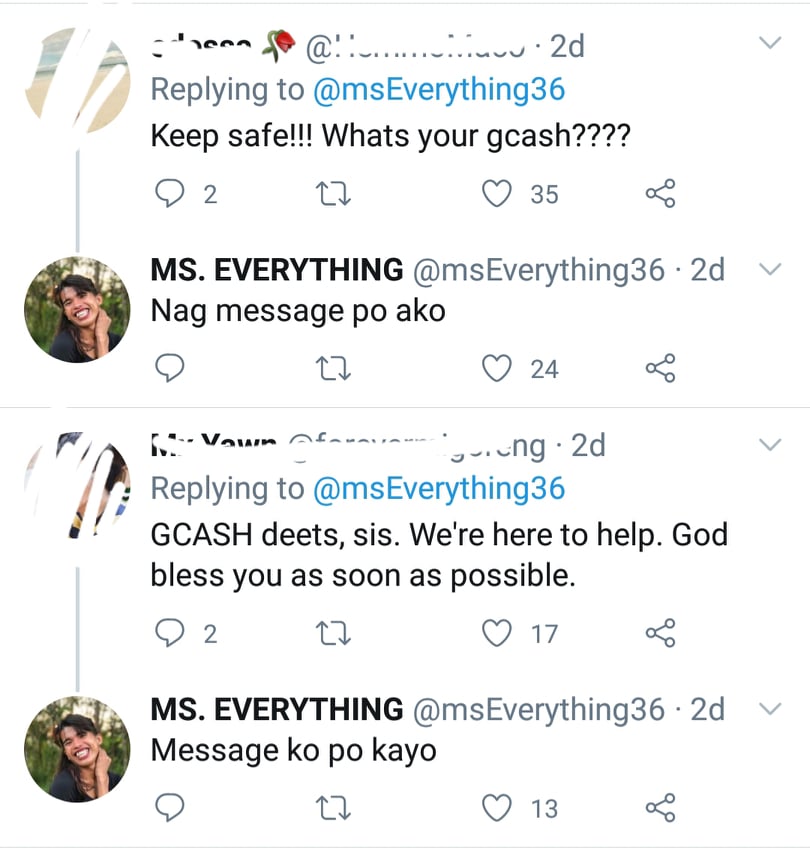Image resolution: width=810 pixels, height=852 pixels.
Task: Like the 'Keep safe!!! Whats your gcash' tweet
Action: (x=497, y=193)
